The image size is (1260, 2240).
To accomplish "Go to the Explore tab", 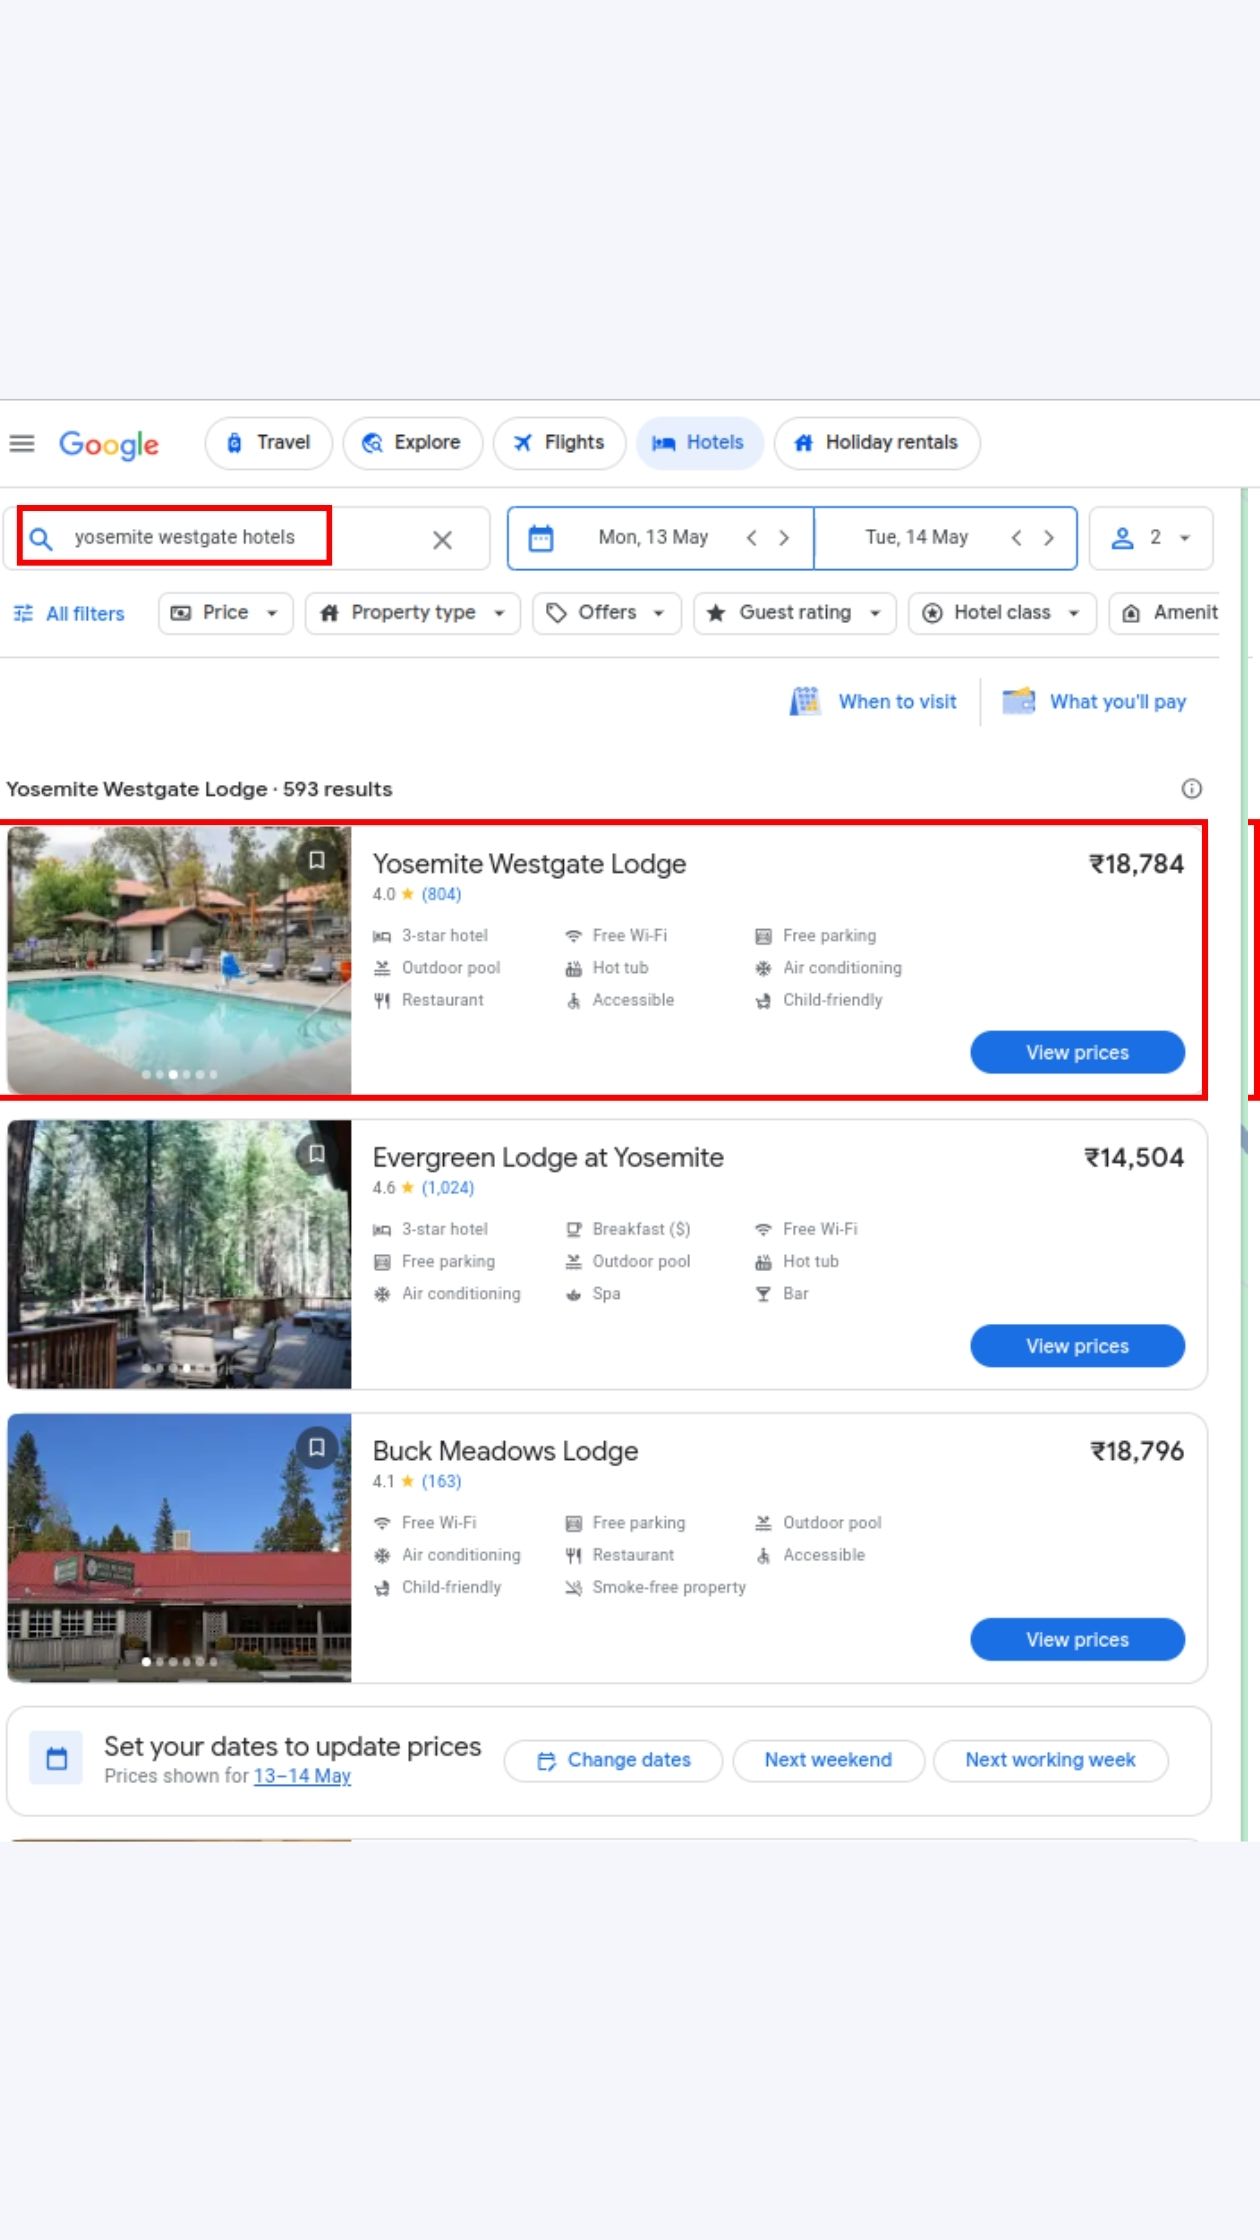I will [412, 443].
